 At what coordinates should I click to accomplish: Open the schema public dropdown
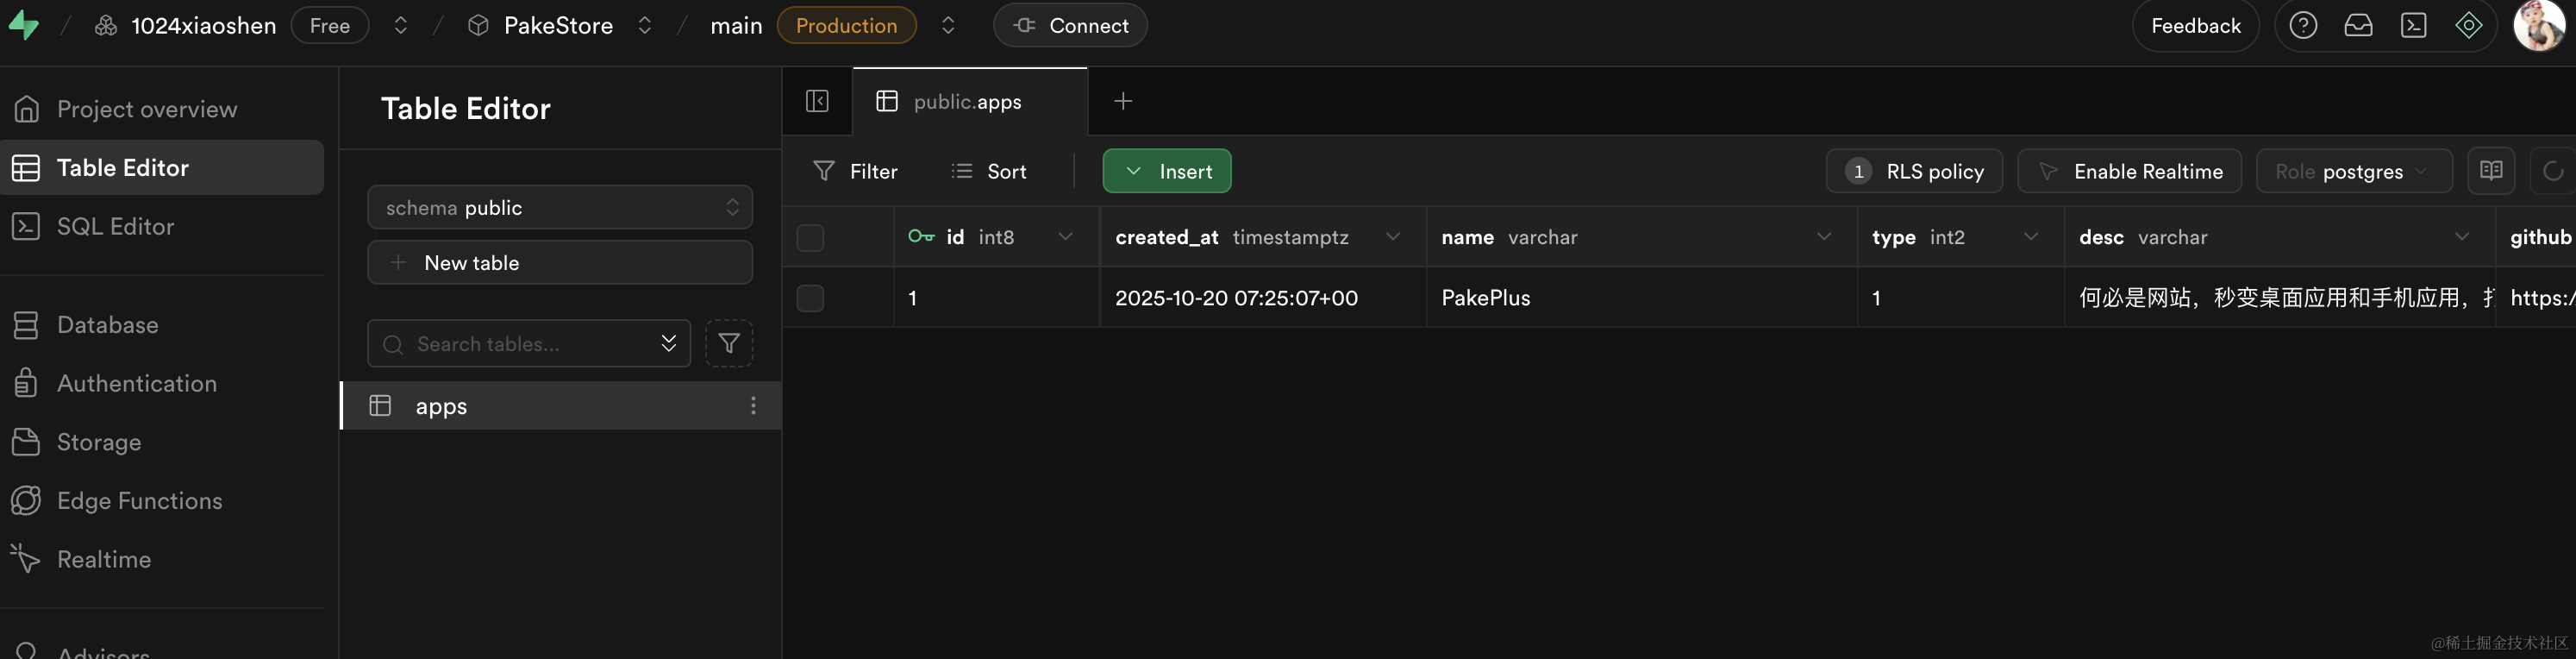(560, 207)
